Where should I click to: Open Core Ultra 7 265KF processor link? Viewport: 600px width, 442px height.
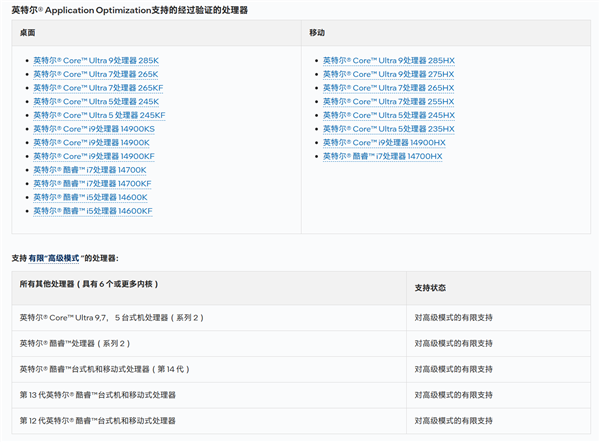click(98, 88)
